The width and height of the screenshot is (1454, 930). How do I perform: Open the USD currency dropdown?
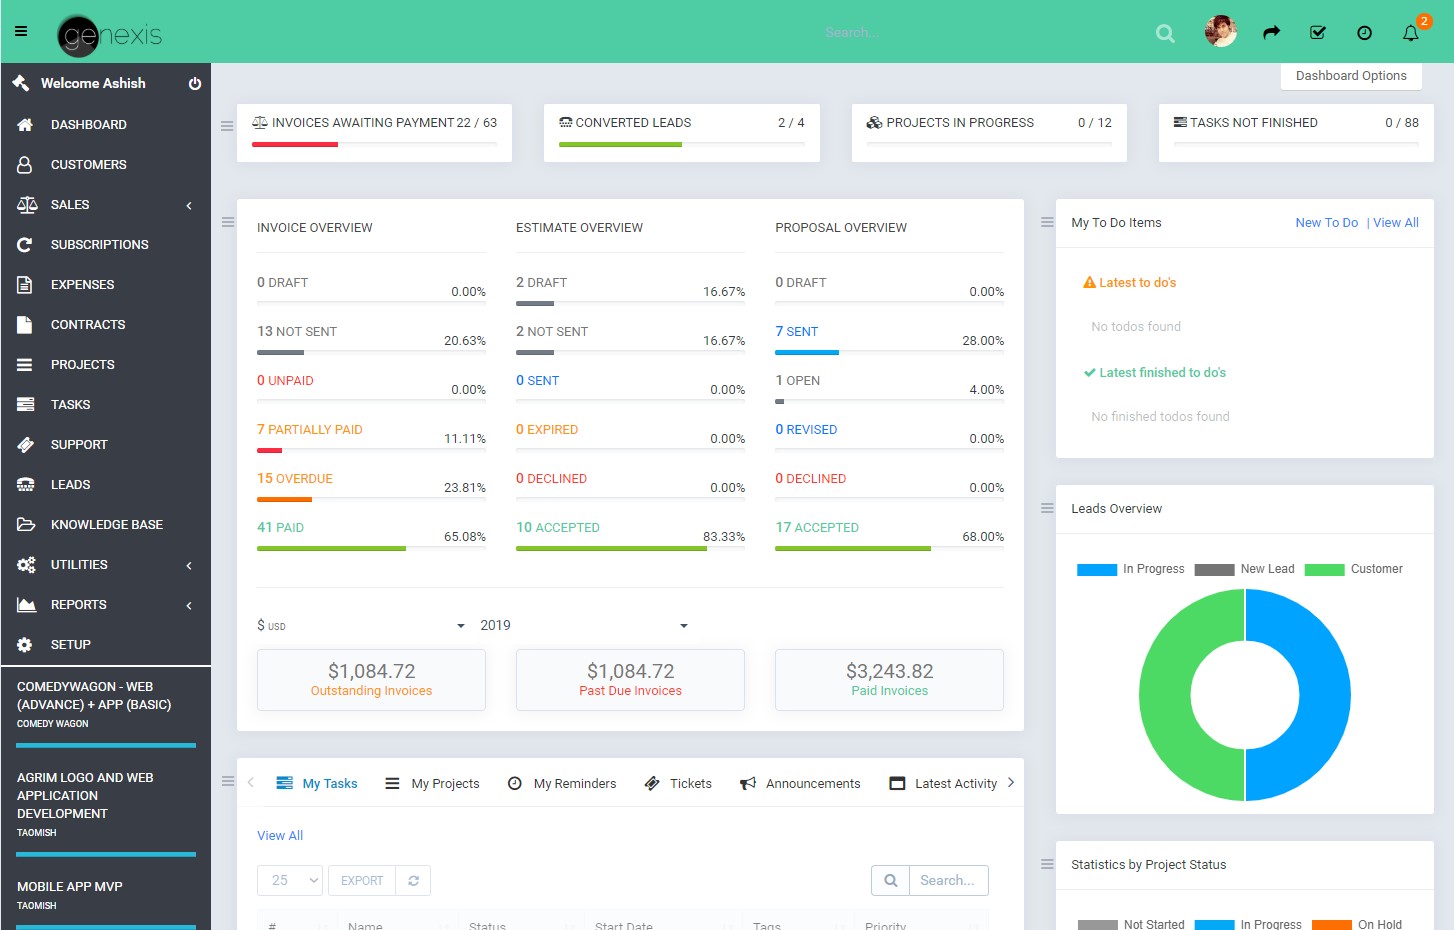click(361, 626)
